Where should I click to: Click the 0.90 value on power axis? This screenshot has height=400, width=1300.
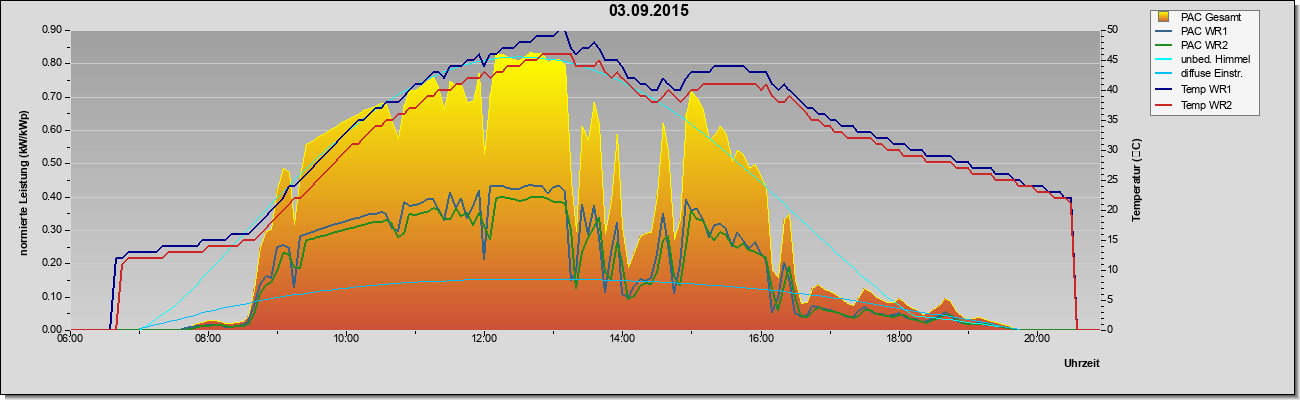pos(53,30)
